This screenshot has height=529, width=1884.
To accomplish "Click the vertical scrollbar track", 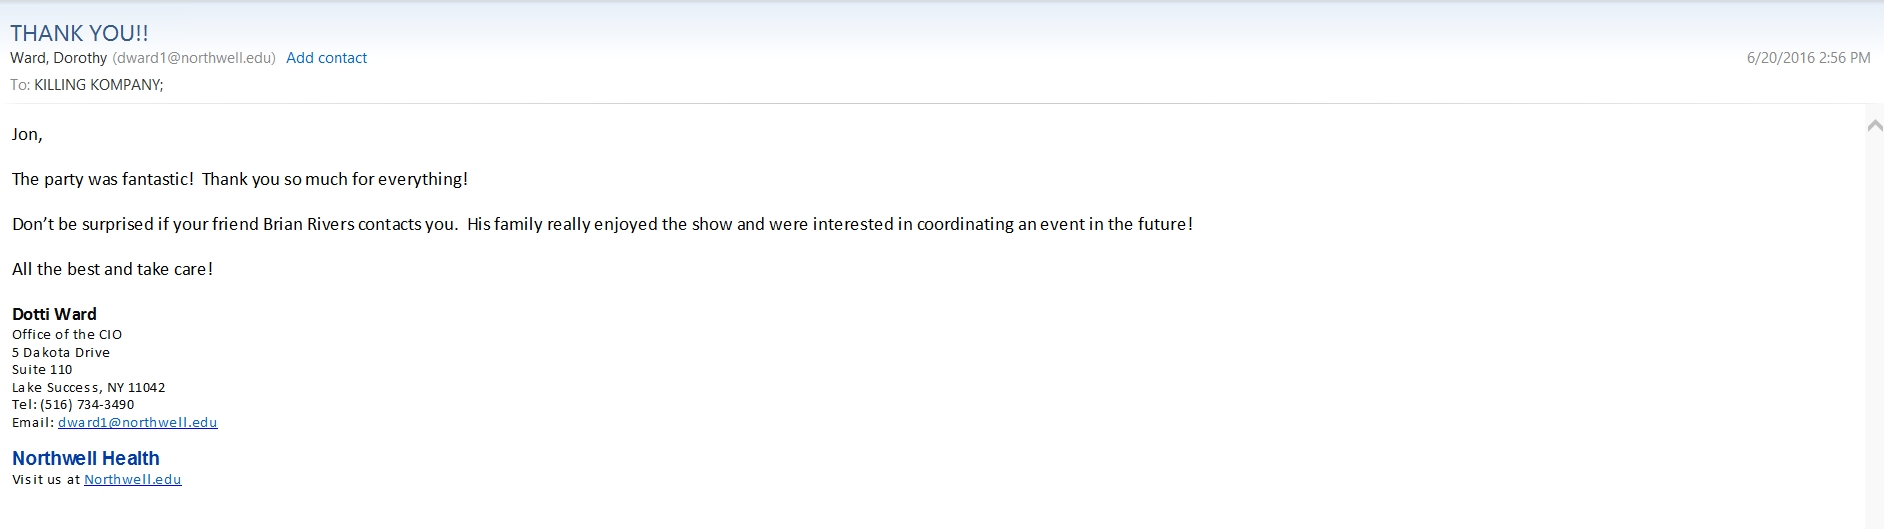I will [x=1874, y=330].
